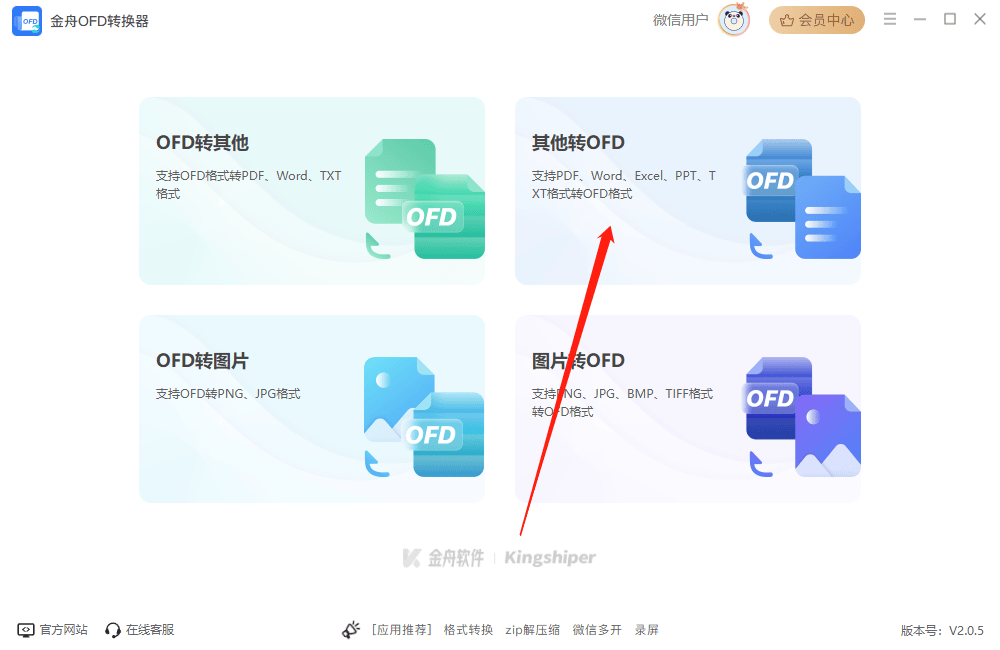Screen dimensions: 1000x650
Task: Open the 微信多开 recommended app link
Action: coord(597,630)
